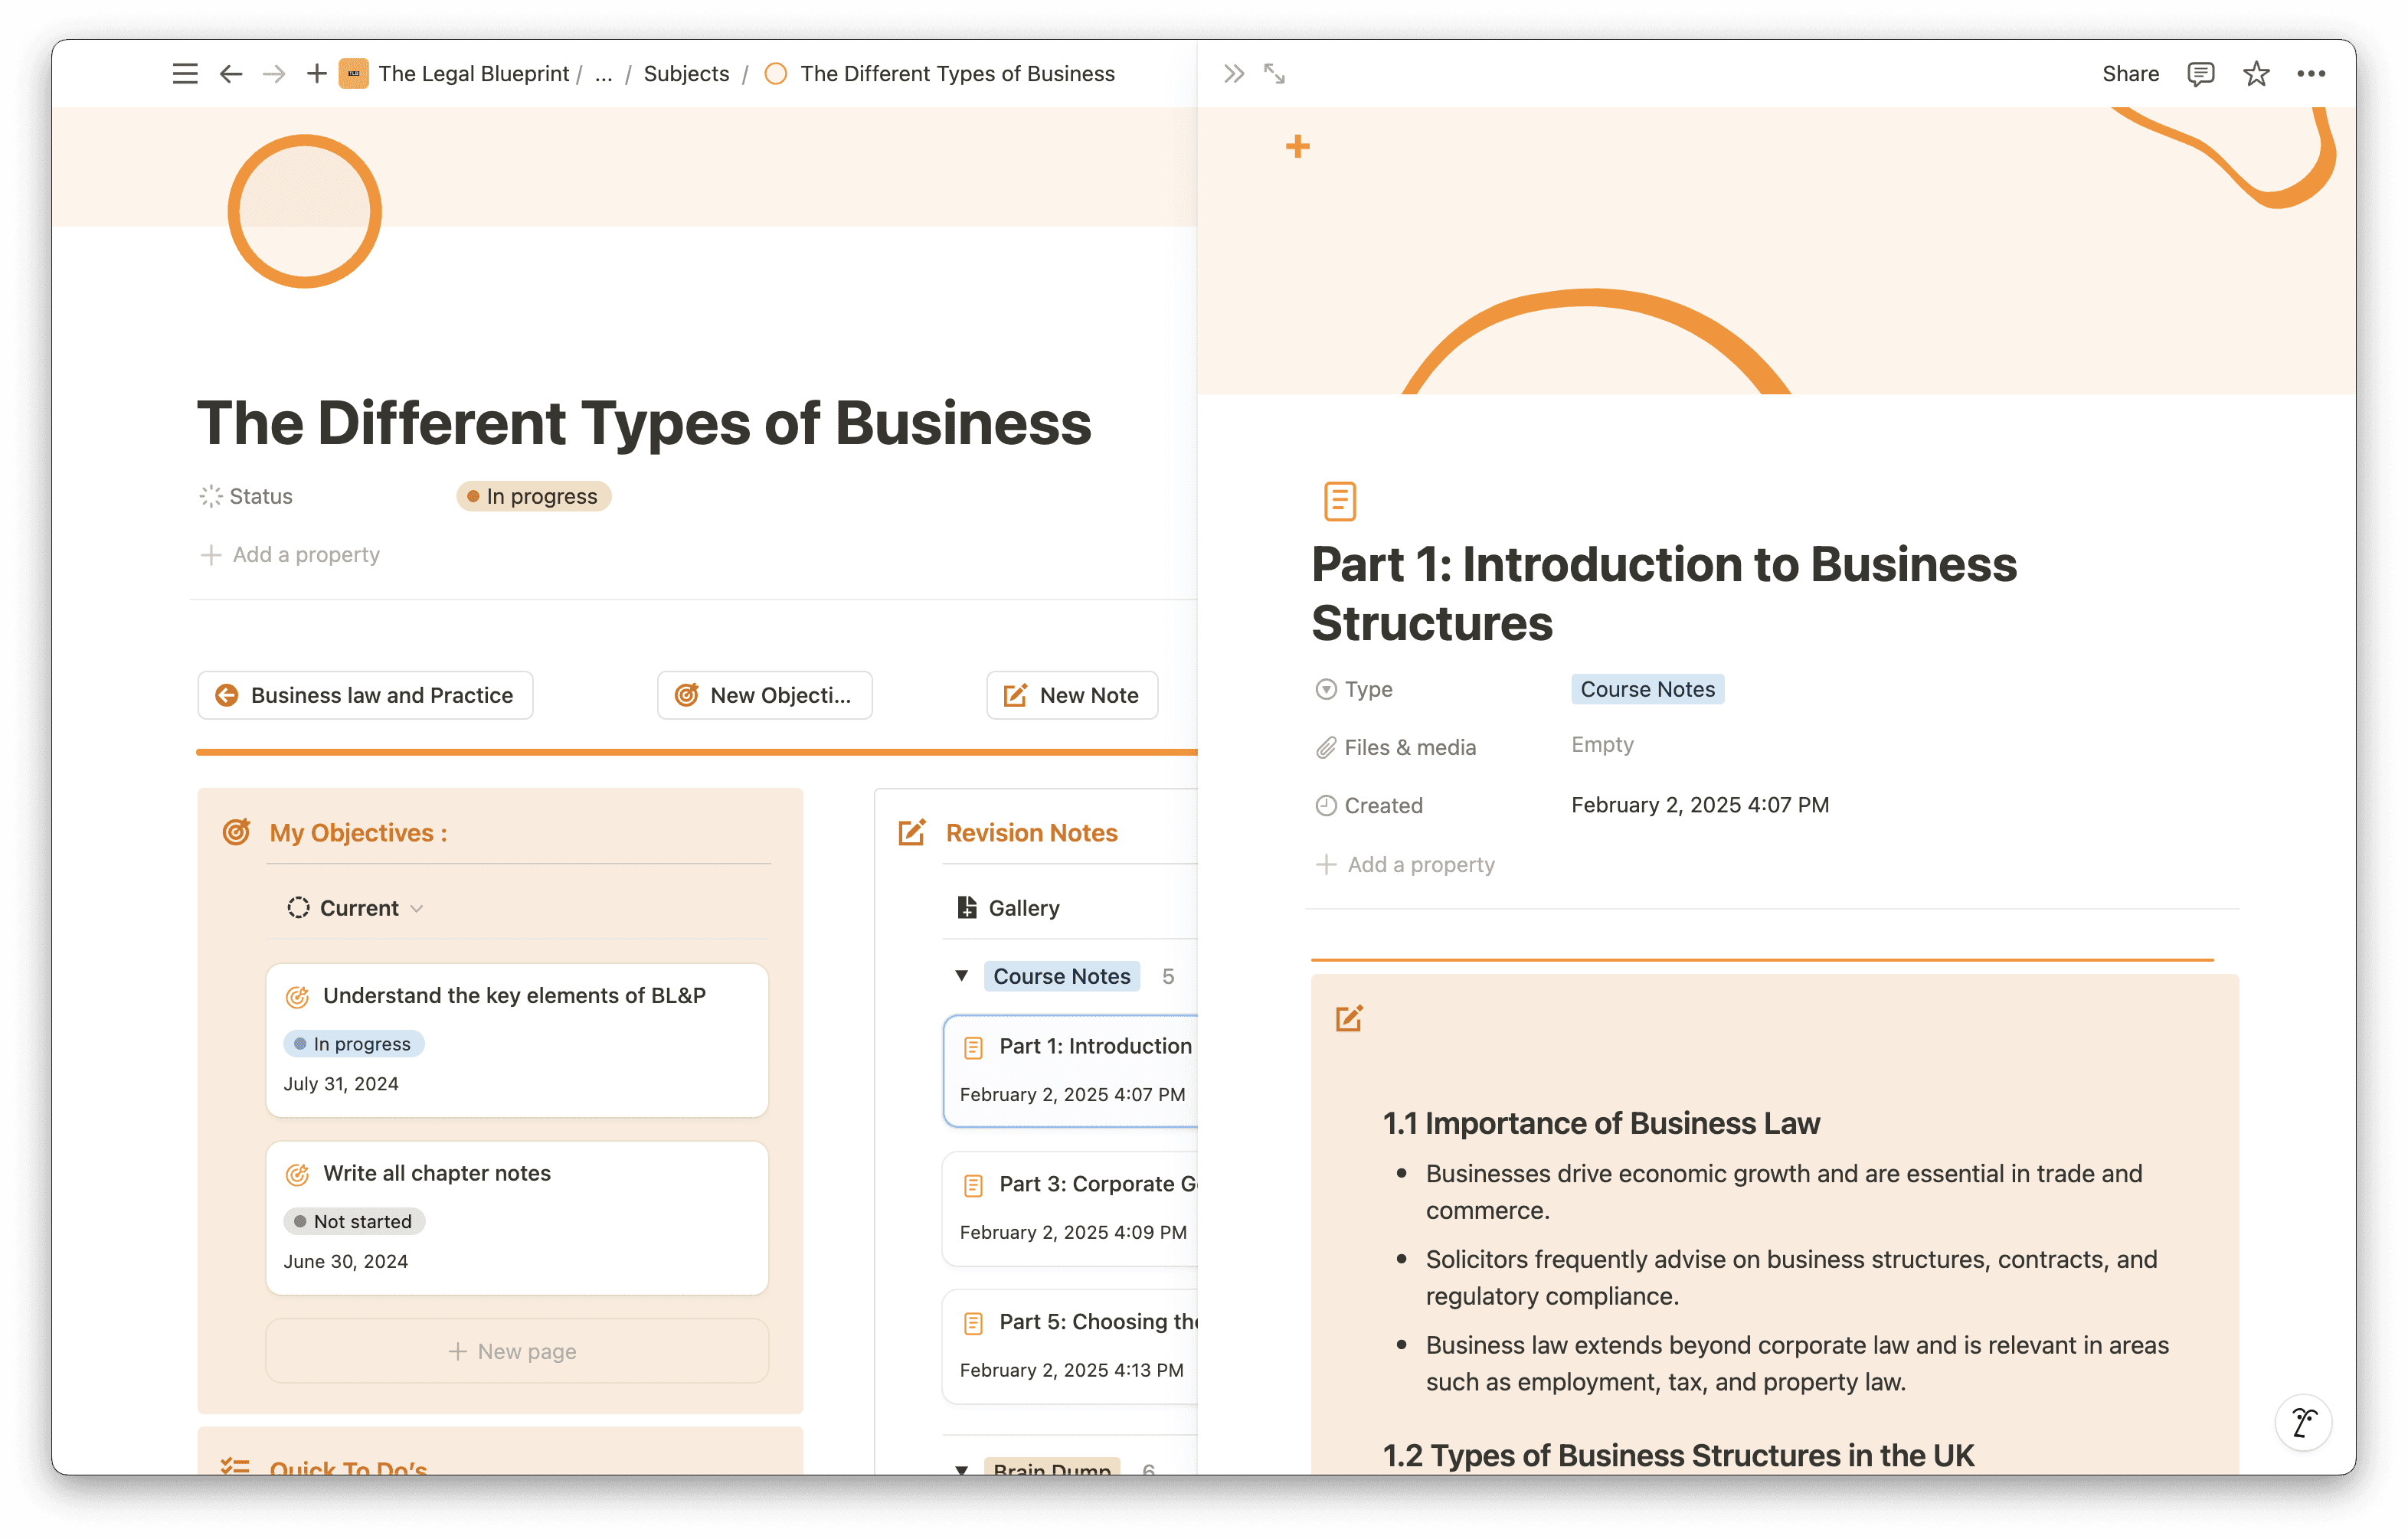2408x1539 pixels.
Task: Toggle In progress status on BL&P objective
Action: tap(354, 1044)
